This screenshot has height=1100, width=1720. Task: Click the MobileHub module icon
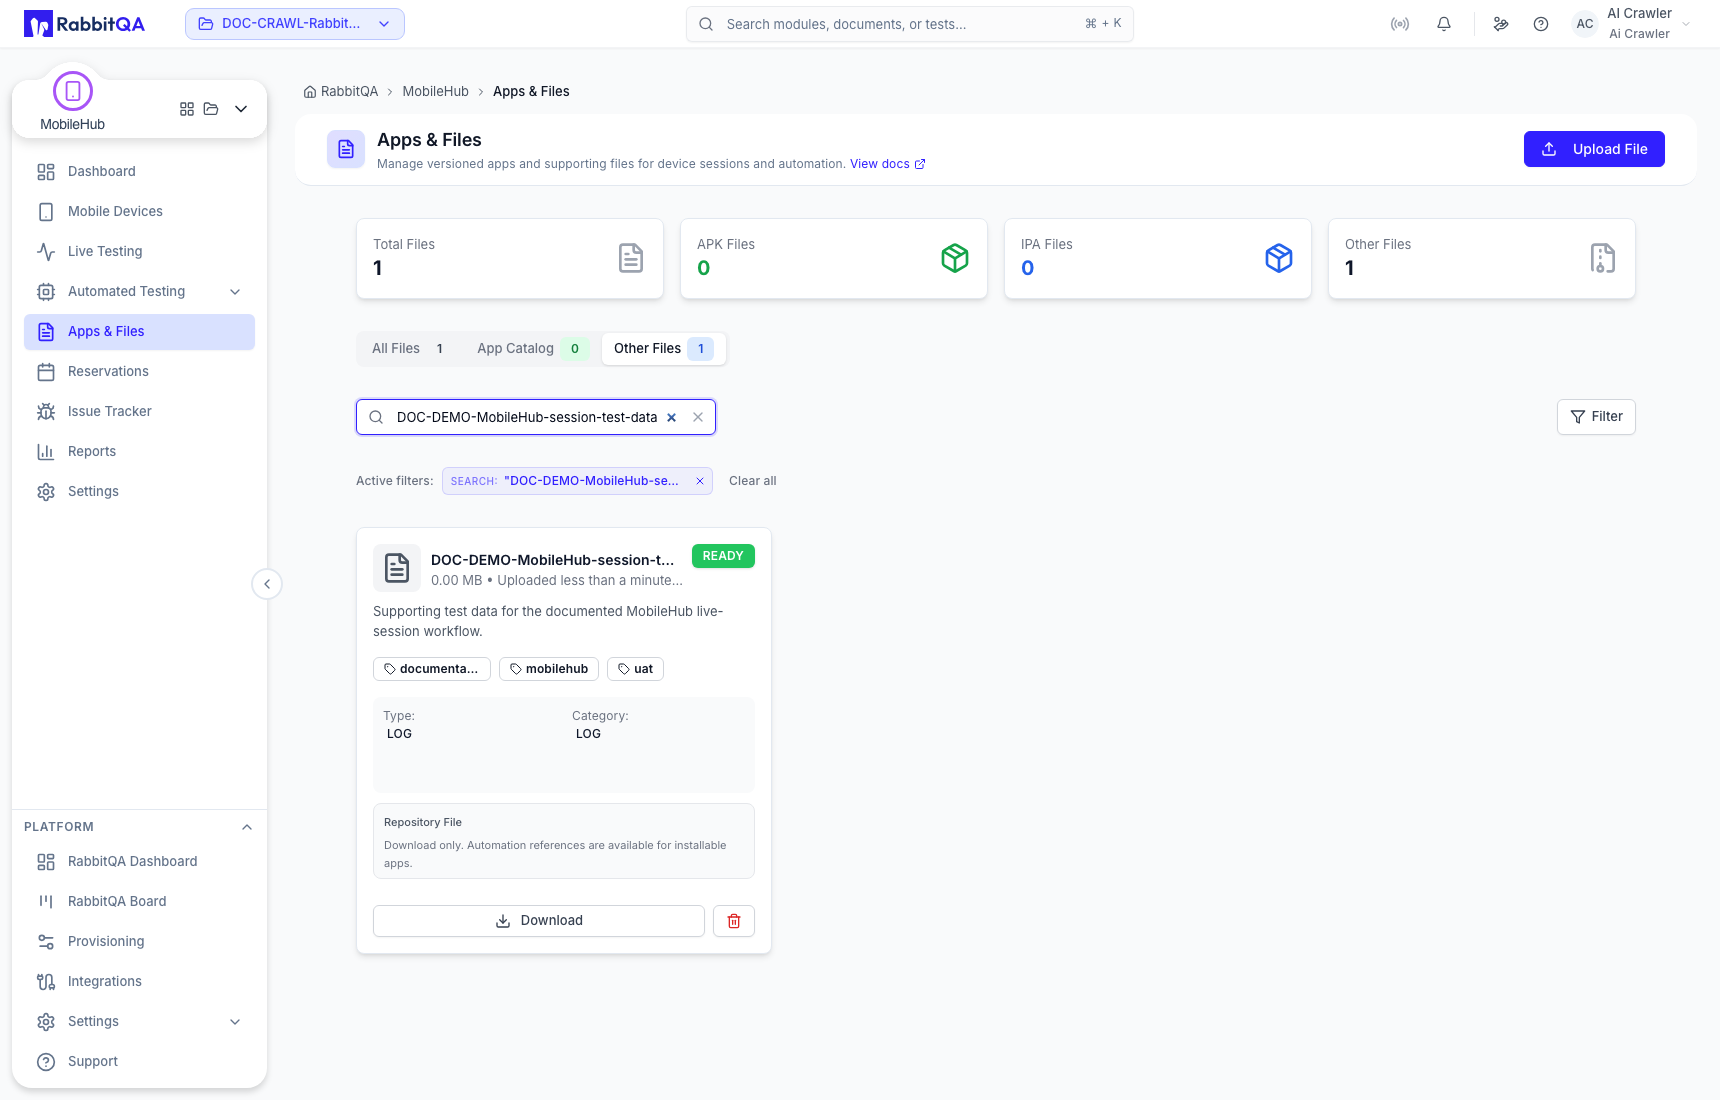click(x=73, y=91)
